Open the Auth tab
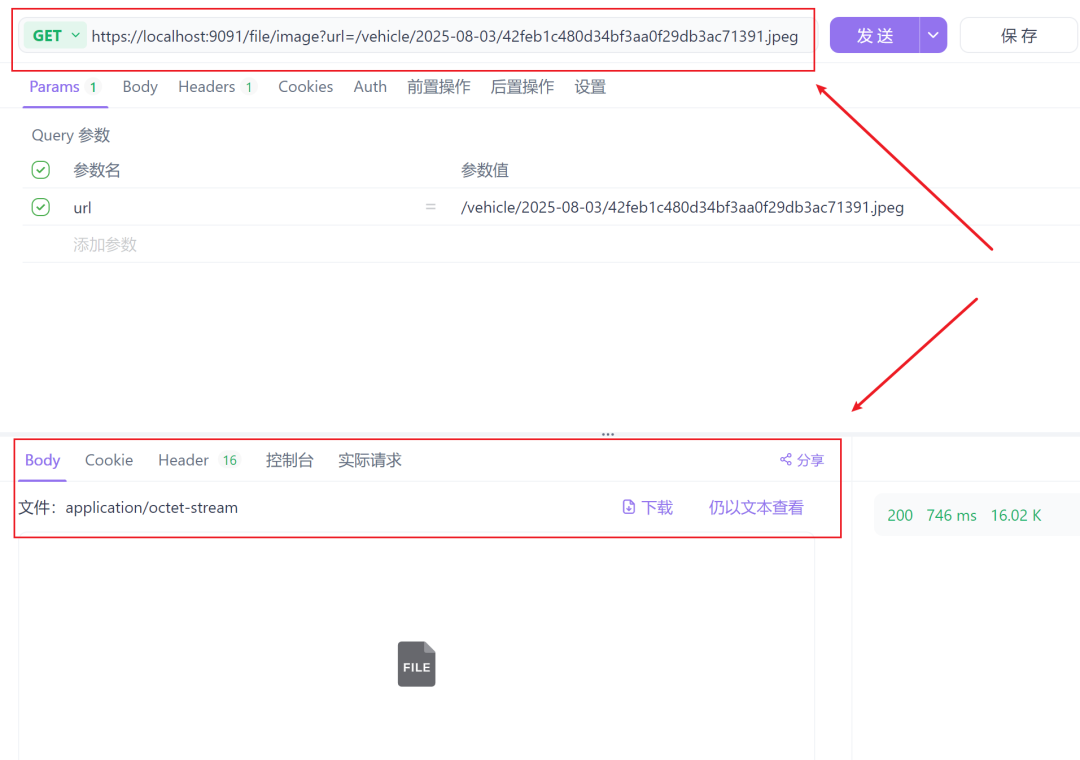The width and height of the screenshot is (1080, 760). pos(369,87)
